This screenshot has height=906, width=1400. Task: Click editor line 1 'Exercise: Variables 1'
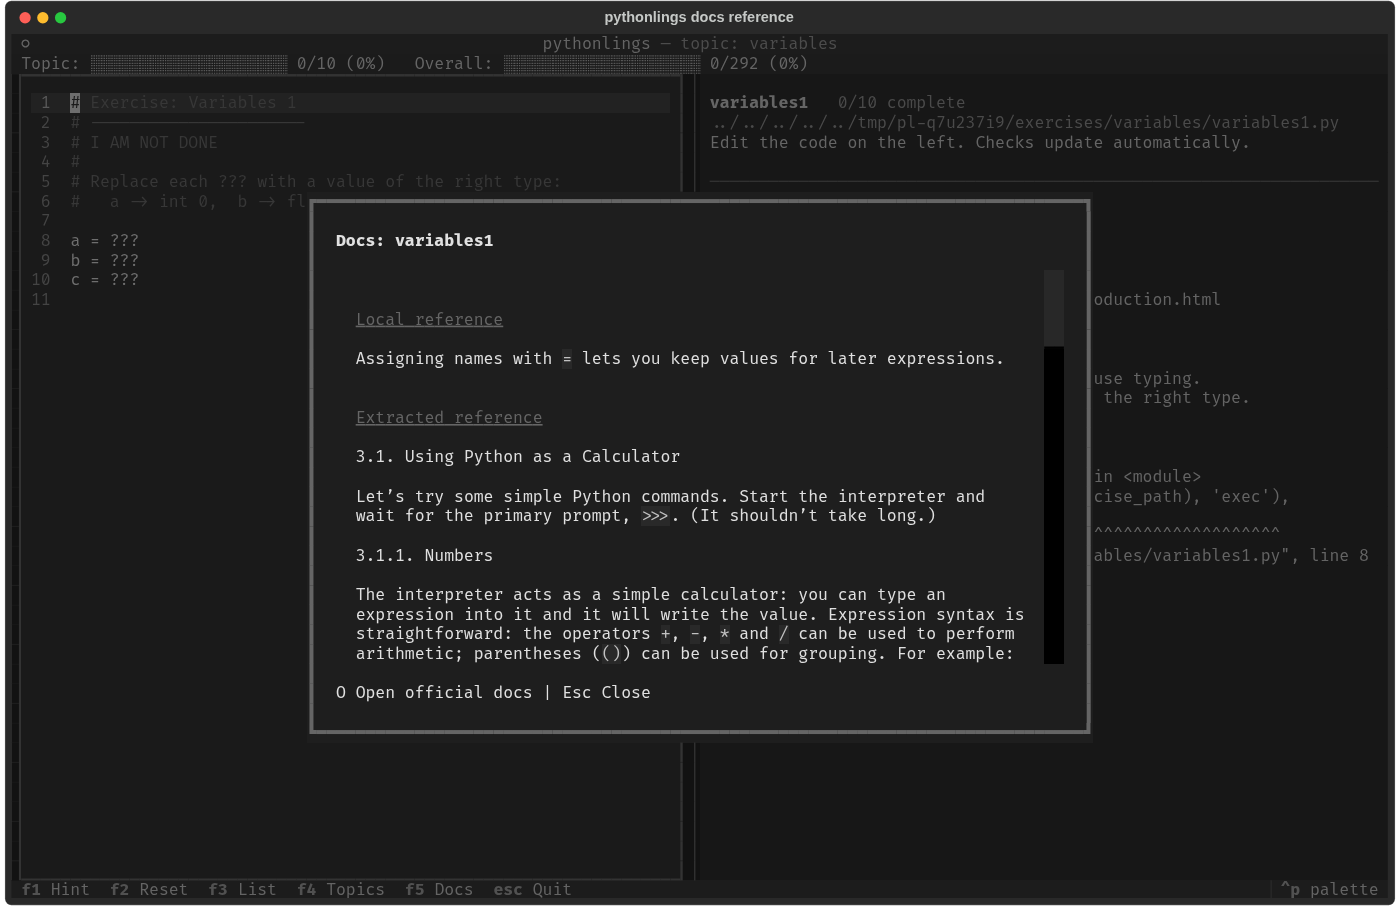click(183, 102)
